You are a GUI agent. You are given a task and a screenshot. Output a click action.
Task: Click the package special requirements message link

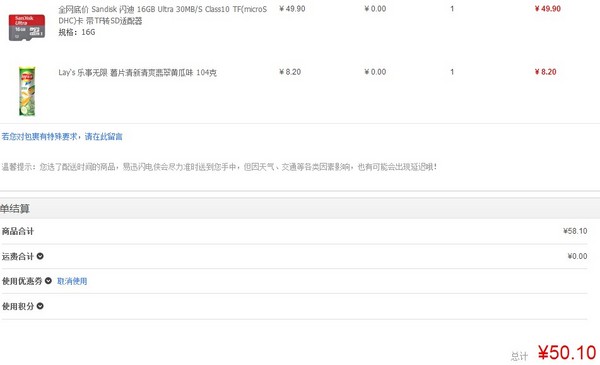(62, 137)
